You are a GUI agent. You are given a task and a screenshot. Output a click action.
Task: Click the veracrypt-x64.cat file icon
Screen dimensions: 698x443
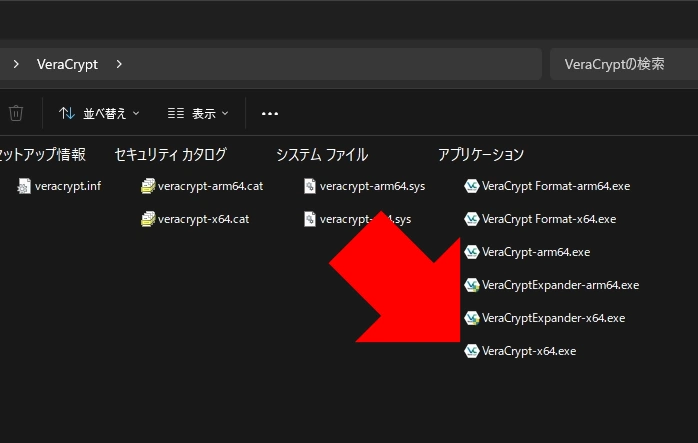[148, 219]
